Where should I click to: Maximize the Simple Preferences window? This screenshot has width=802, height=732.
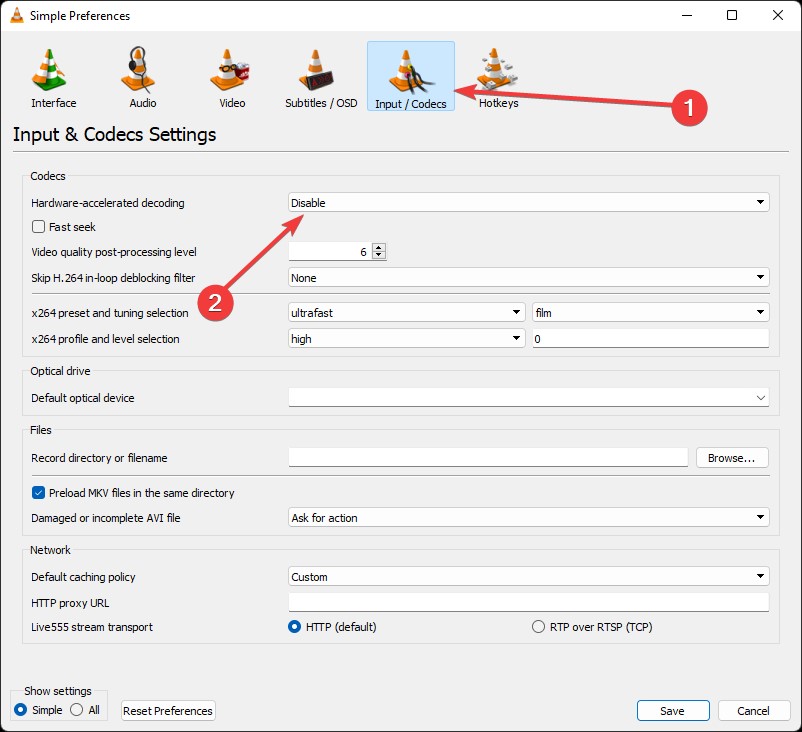pyautogui.click(x=732, y=15)
